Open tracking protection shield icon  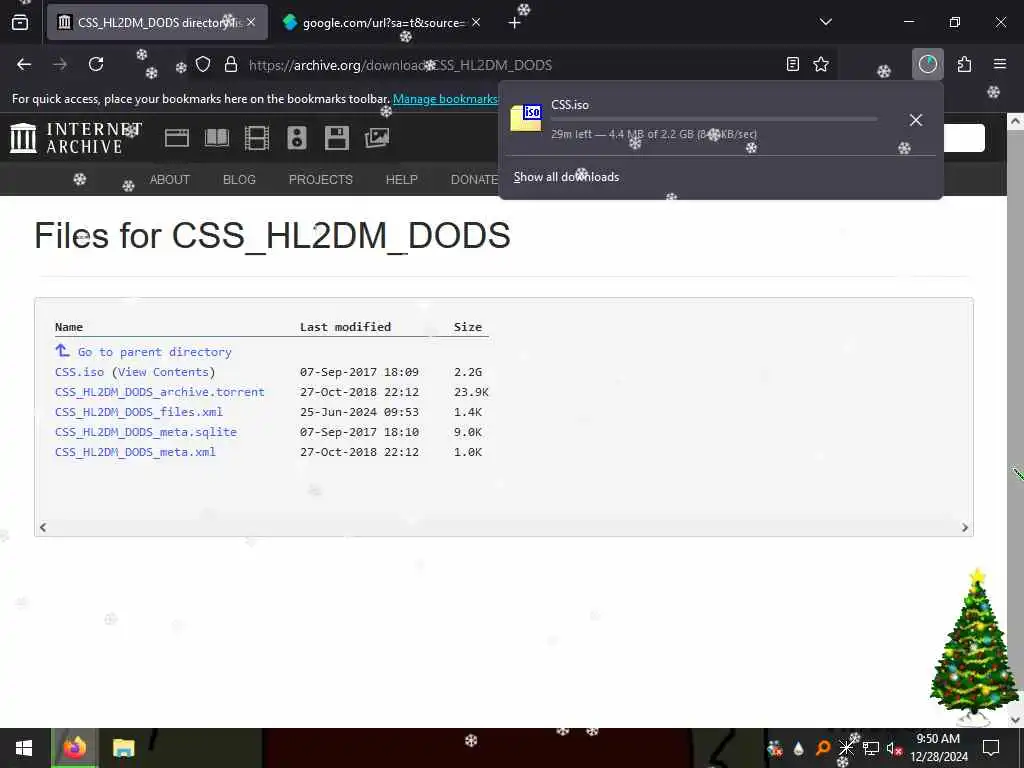pos(203,64)
